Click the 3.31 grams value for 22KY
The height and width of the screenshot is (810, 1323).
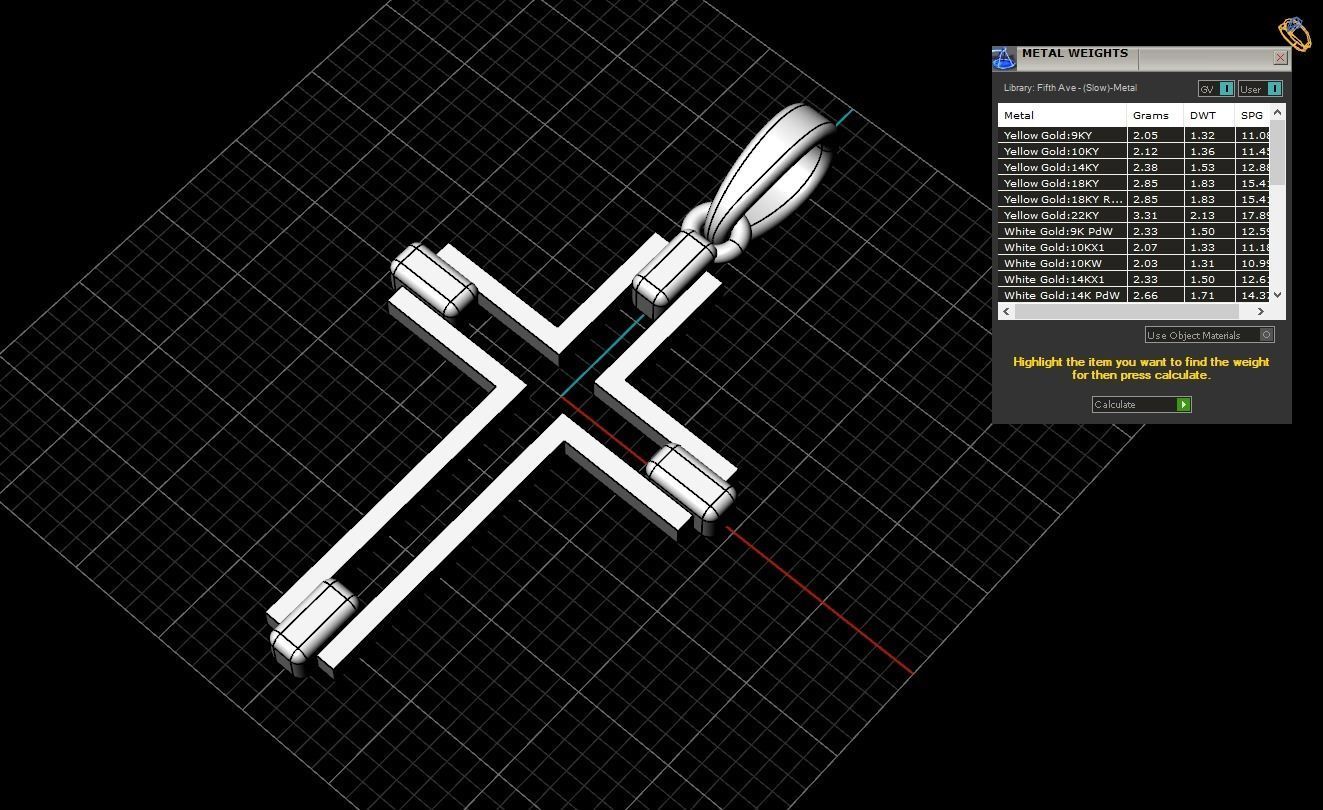click(1155, 215)
